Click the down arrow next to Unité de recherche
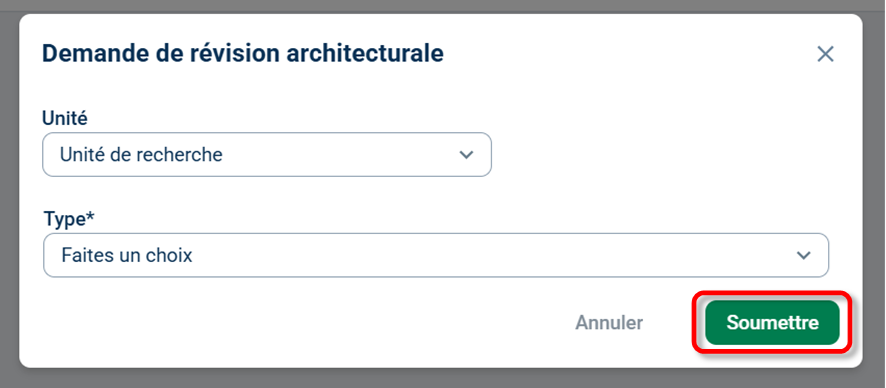 tap(466, 155)
